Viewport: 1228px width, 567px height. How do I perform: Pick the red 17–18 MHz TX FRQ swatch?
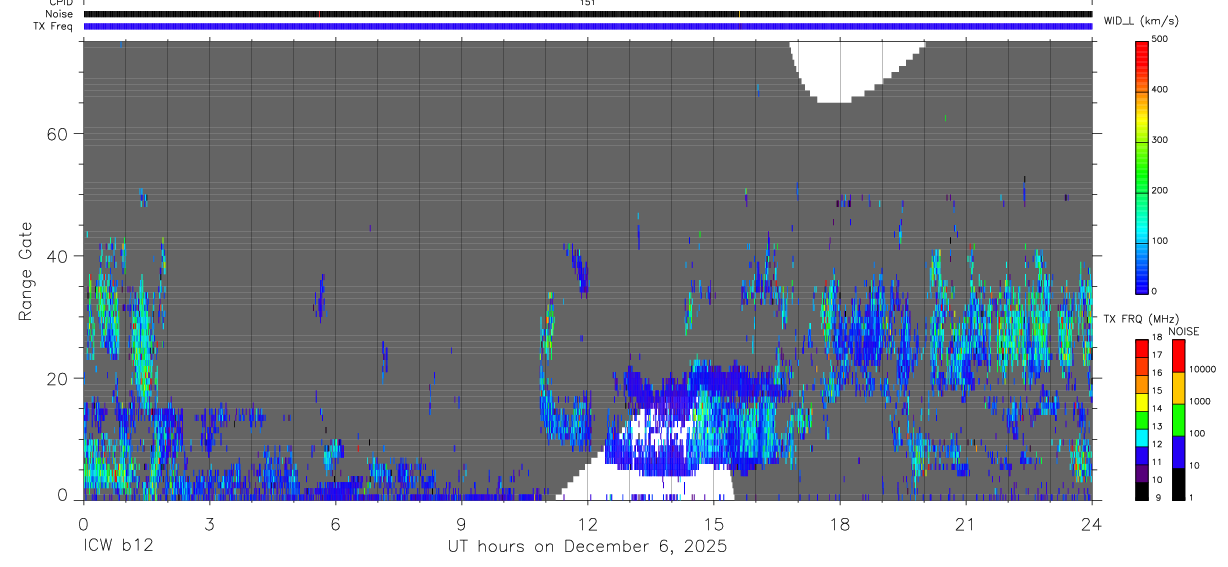(x=1142, y=348)
